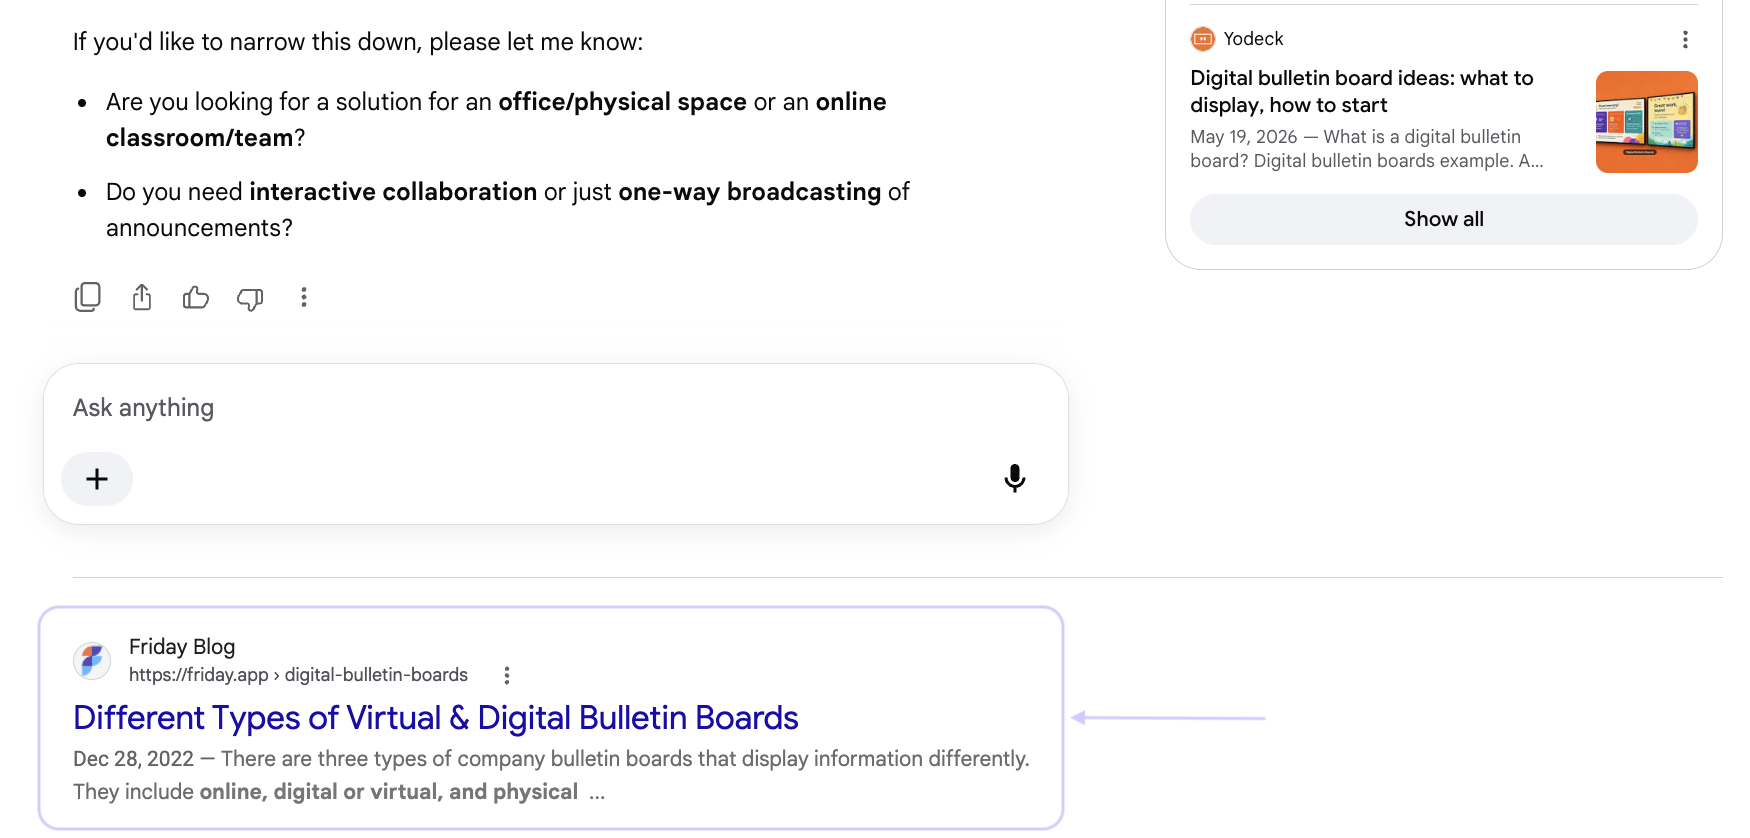The height and width of the screenshot is (838, 1750).
Task: Share the AI response
Action: coord(142,297)
